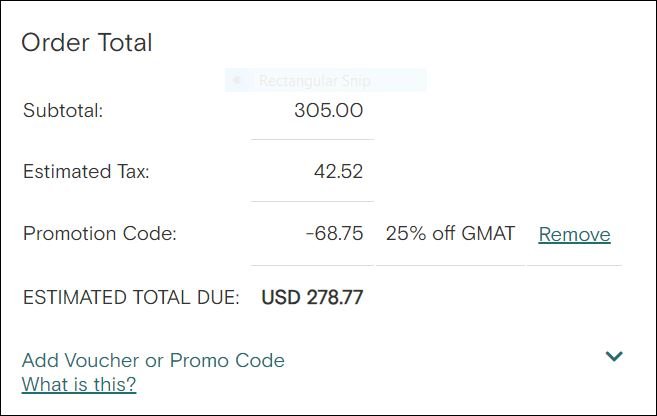Expand Add Voucher or Promo Code

pyautogui.click(x=153, y=360)
